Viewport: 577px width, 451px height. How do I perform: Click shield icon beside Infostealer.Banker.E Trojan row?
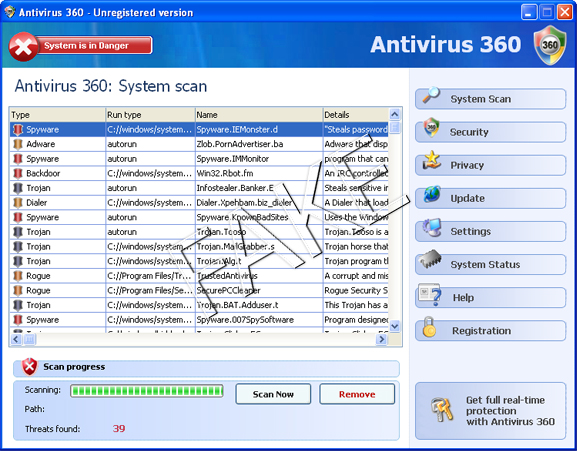(18, 188)
